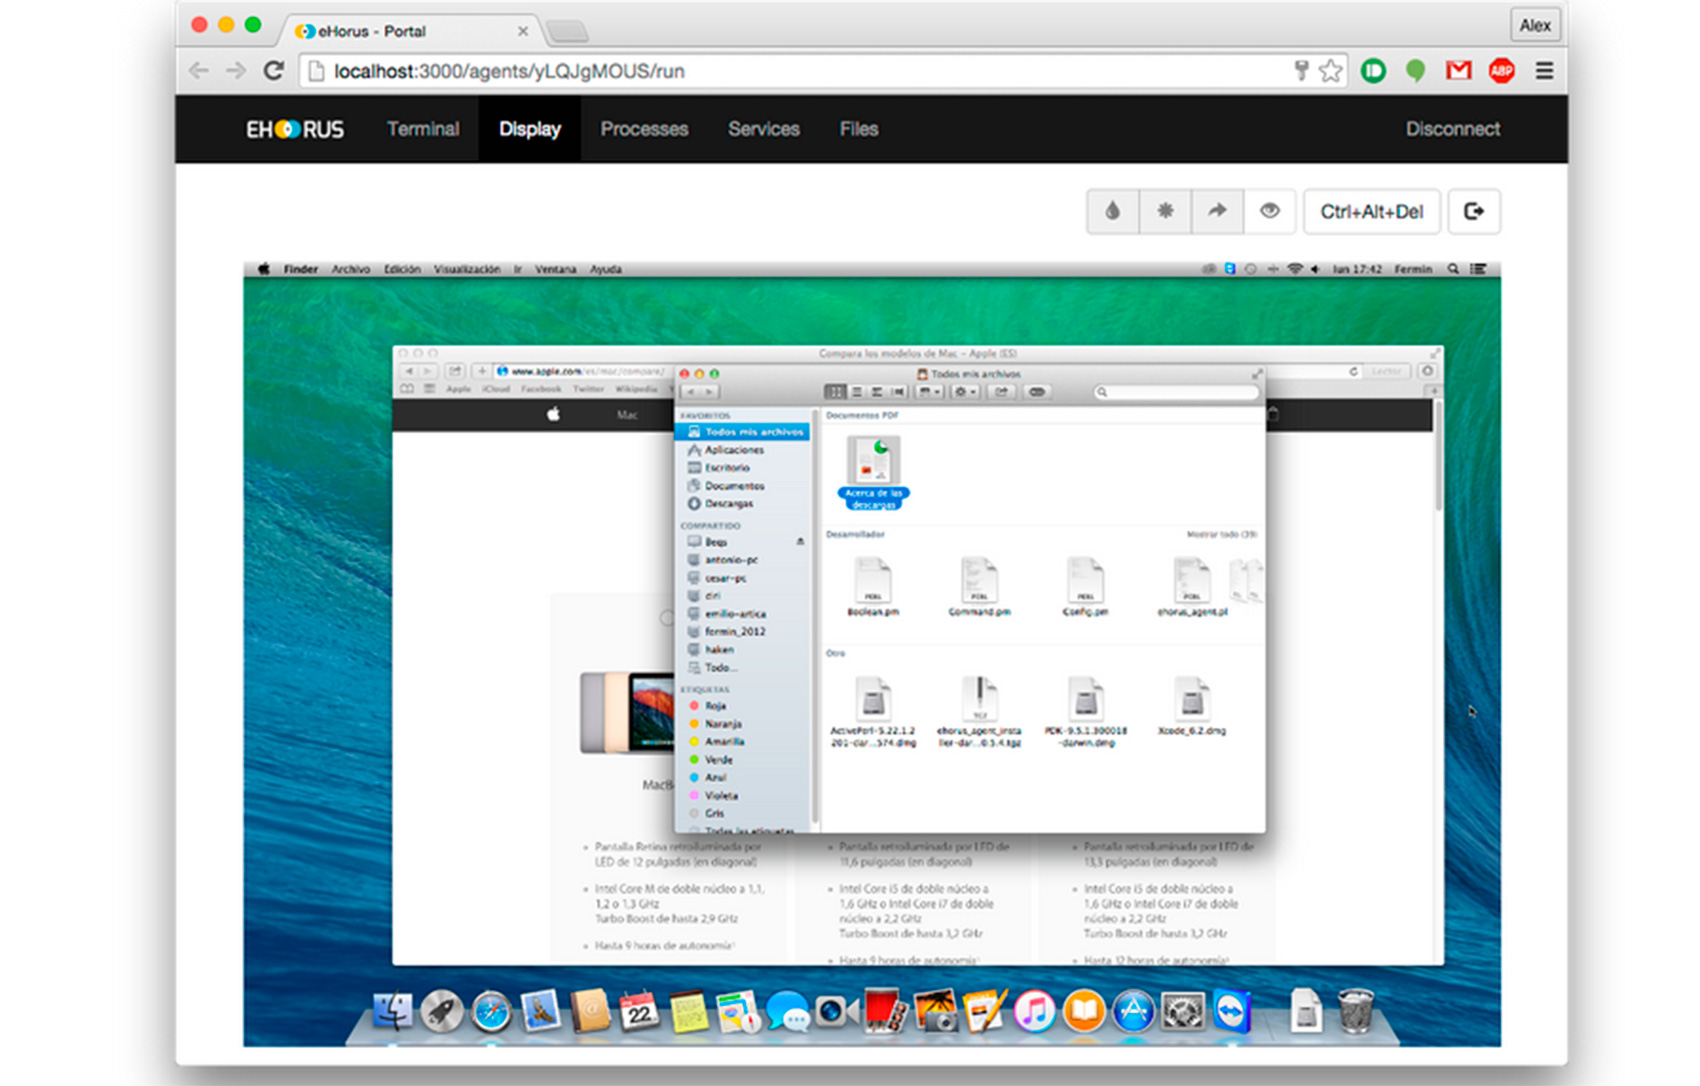
Task: Click the green Hangouts extension icon
Action: pyautogui.click(x=1415, y=71)
